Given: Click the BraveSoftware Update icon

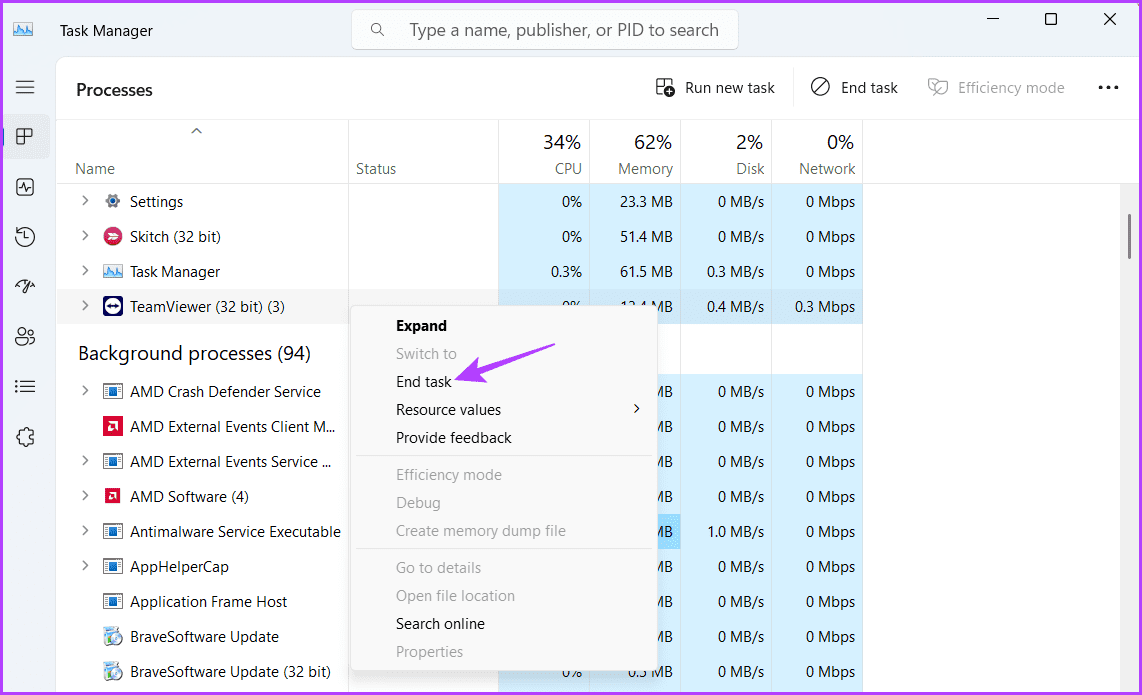Looking at the screenshot, I should (113, 637).
